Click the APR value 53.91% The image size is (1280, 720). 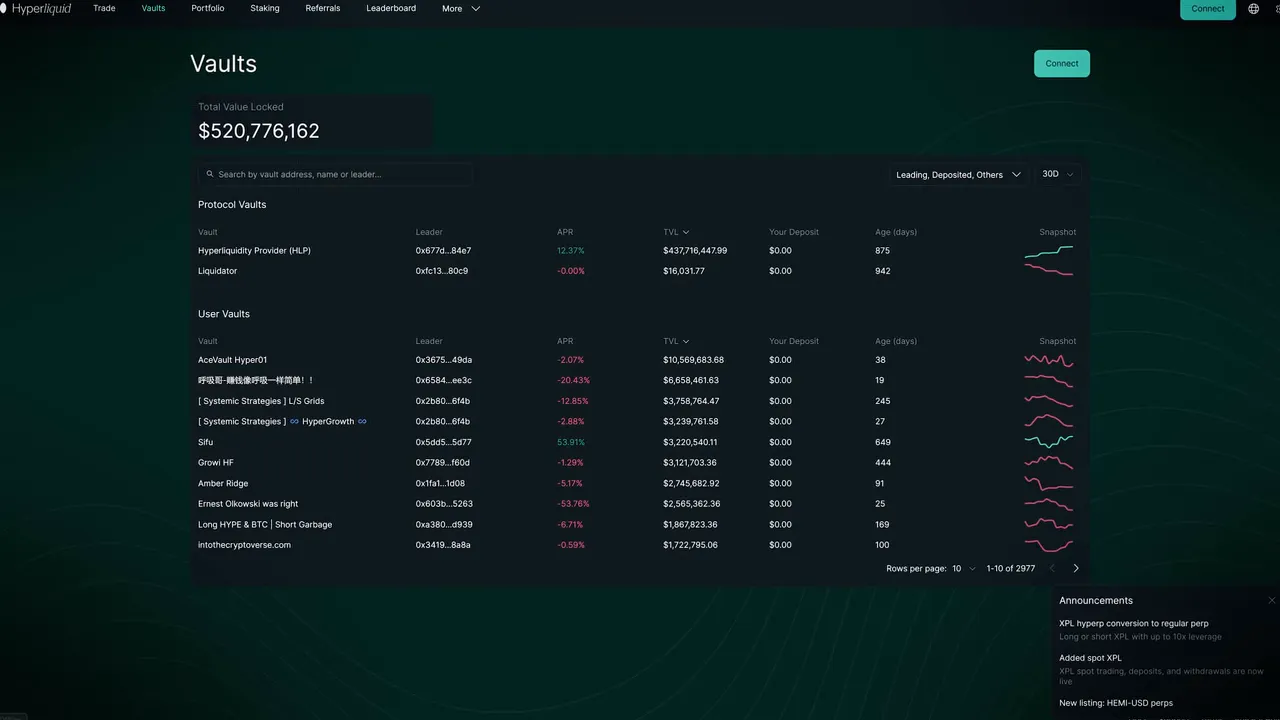[x=571, y=442]
